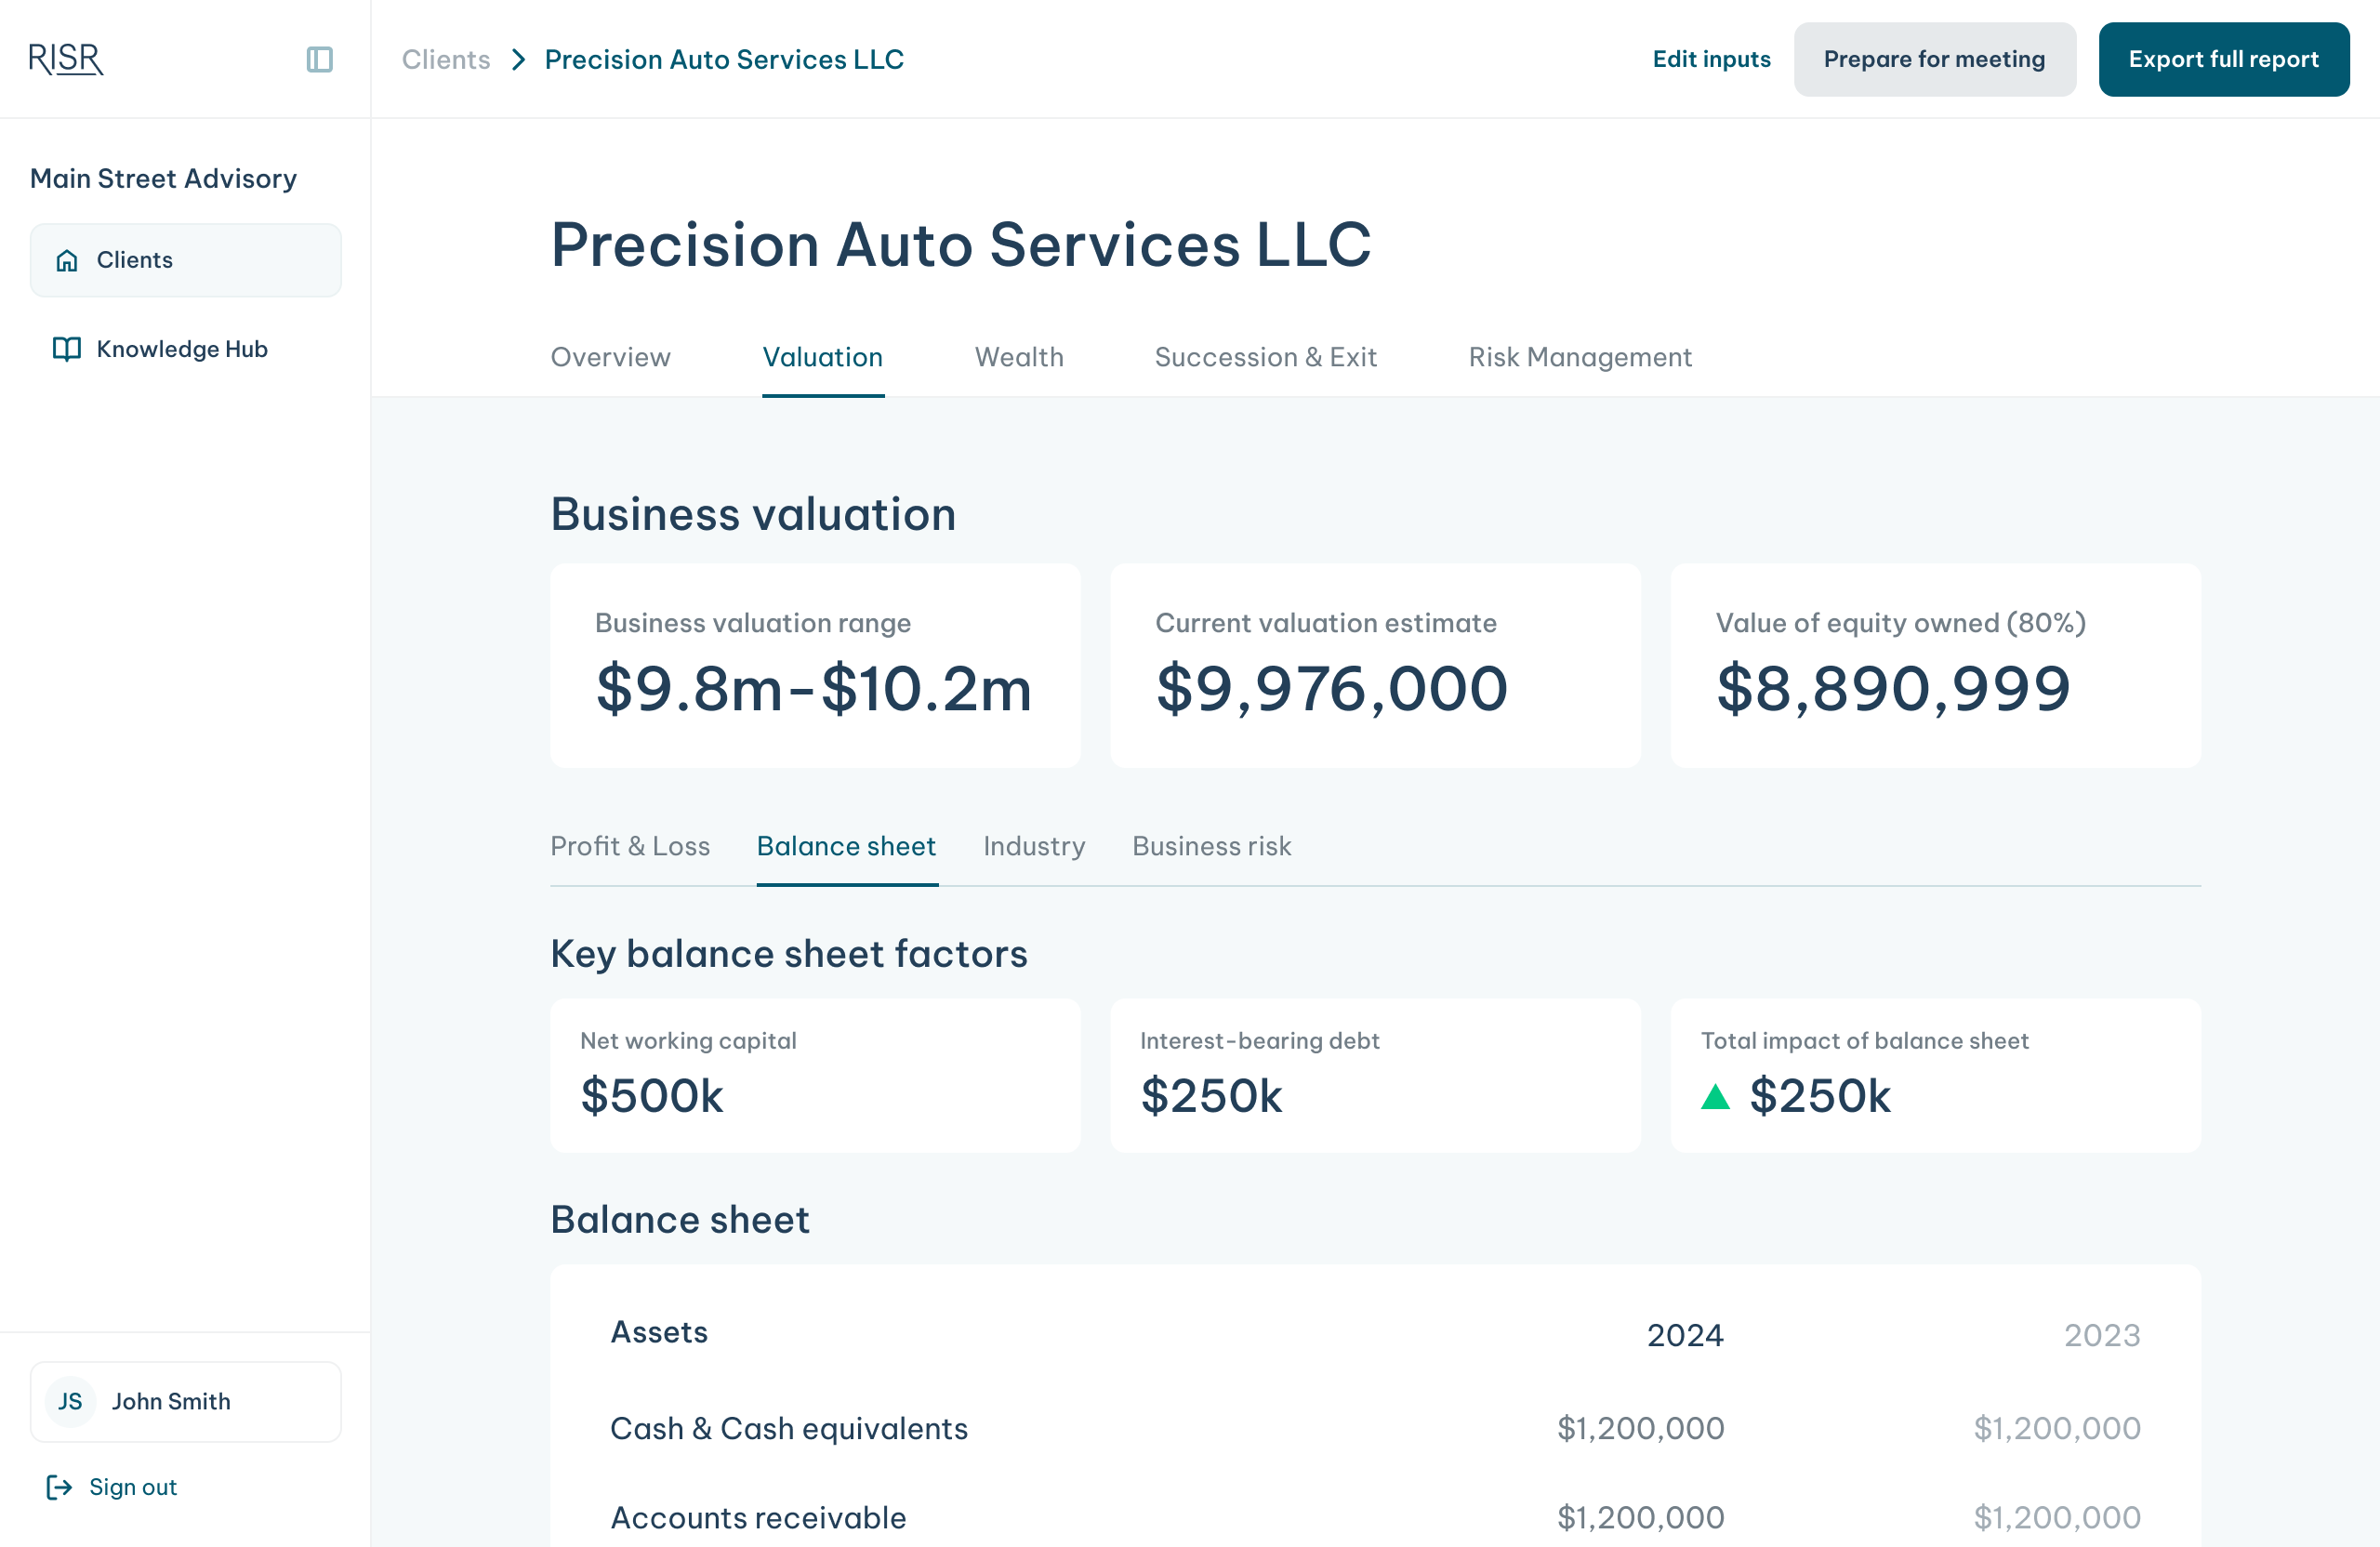2380x1547 pixels.
Task: Open Succession & Exit tab
Action: tap(1265, 357)
